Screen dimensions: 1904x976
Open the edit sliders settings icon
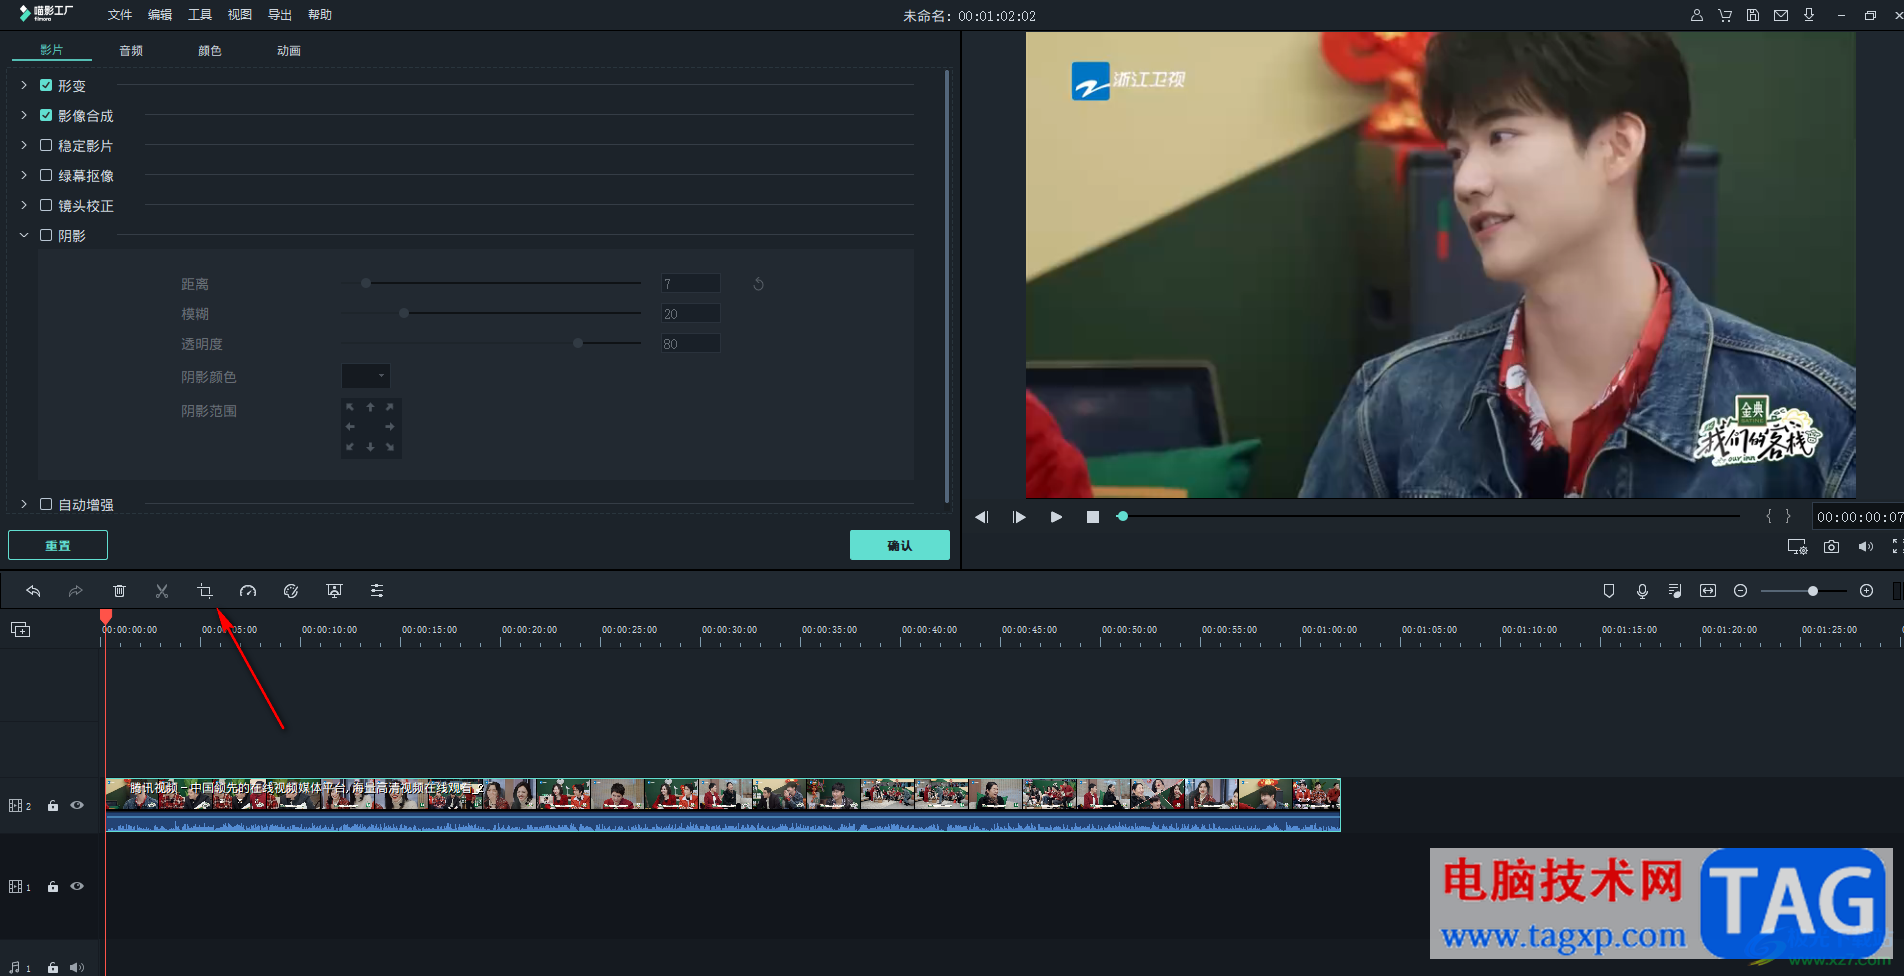coord(377,591)
